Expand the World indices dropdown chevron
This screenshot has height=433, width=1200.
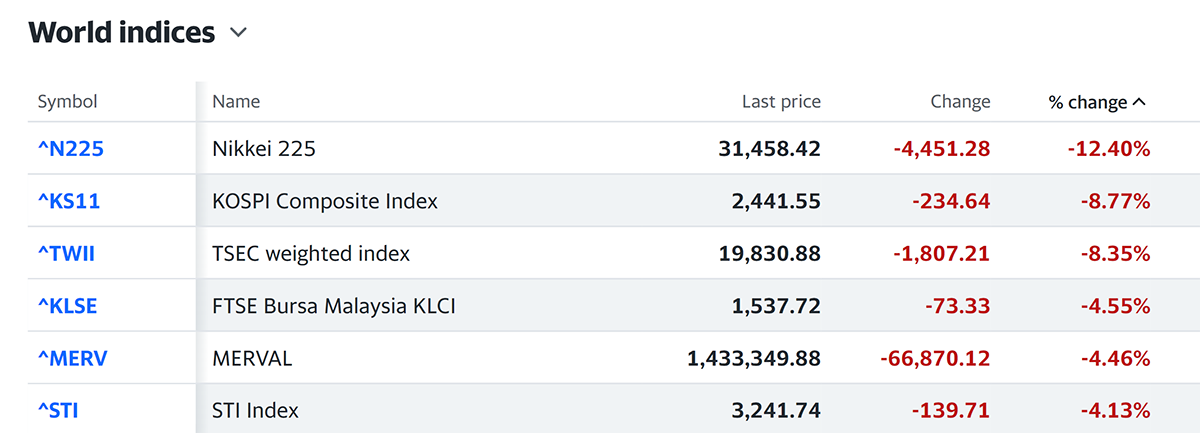[x=238, y=33]
